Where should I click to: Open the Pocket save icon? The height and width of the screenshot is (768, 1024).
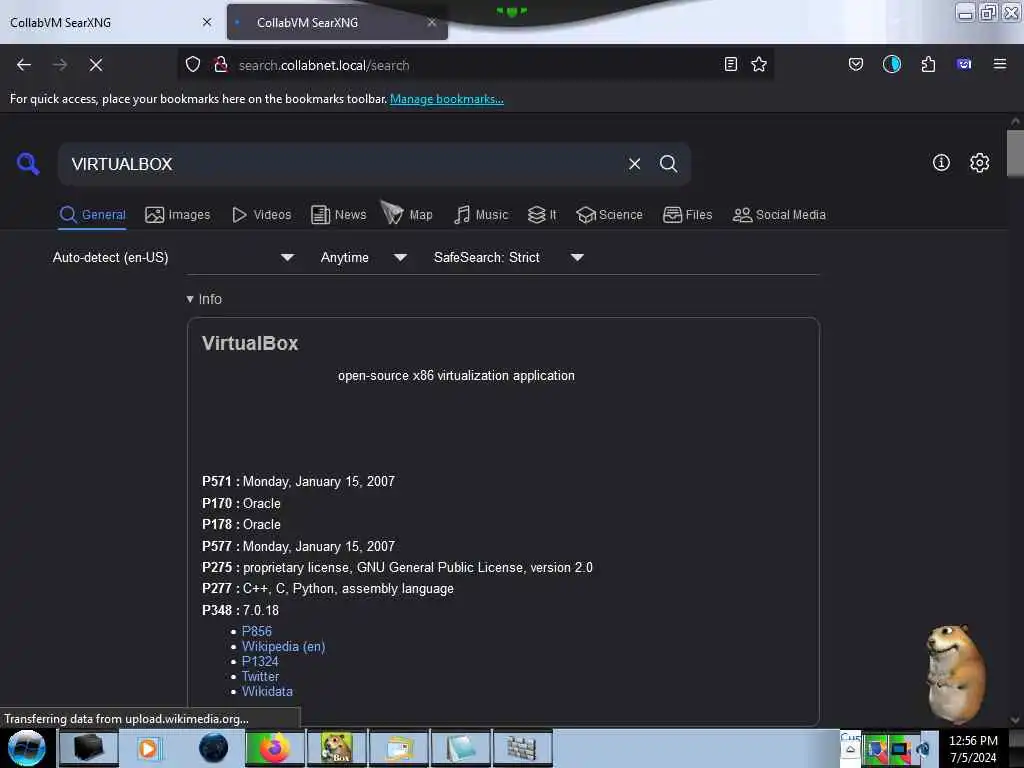click(856, 64)
